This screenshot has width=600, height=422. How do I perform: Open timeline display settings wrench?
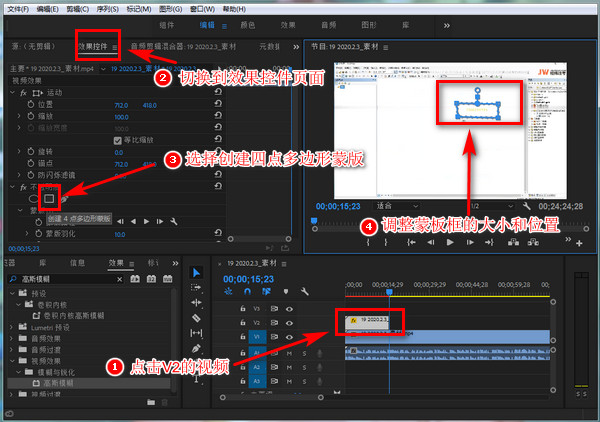click(x=304, y=292)
